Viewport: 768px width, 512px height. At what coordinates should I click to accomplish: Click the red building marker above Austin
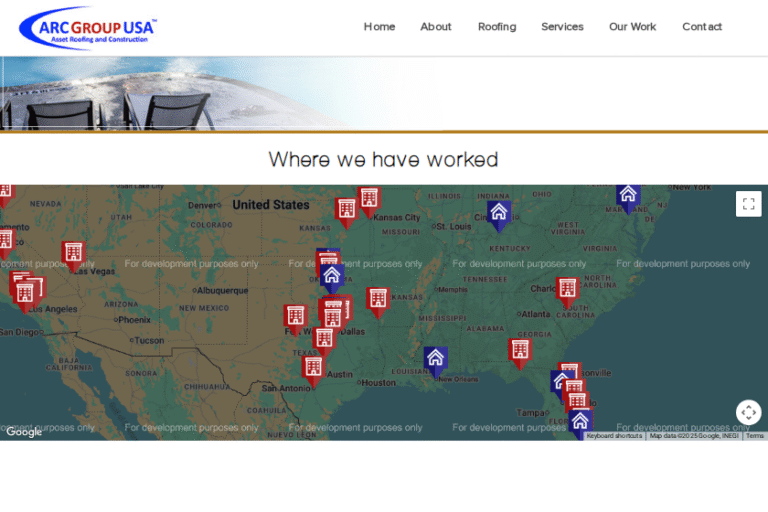point(313,368)
